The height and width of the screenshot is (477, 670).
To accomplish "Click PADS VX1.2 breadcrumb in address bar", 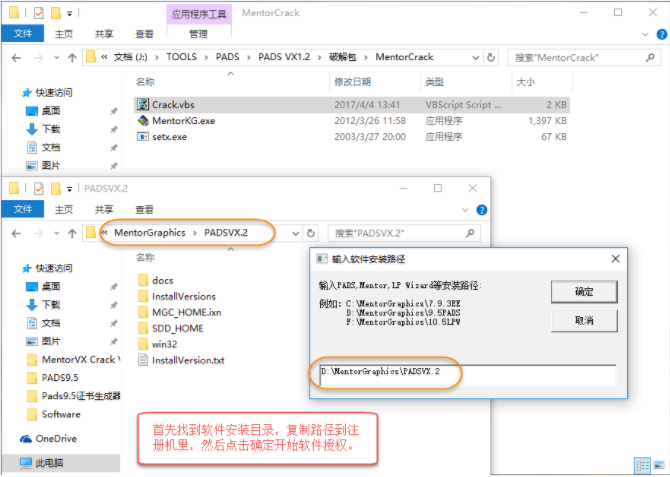I will tap(284, 57).
